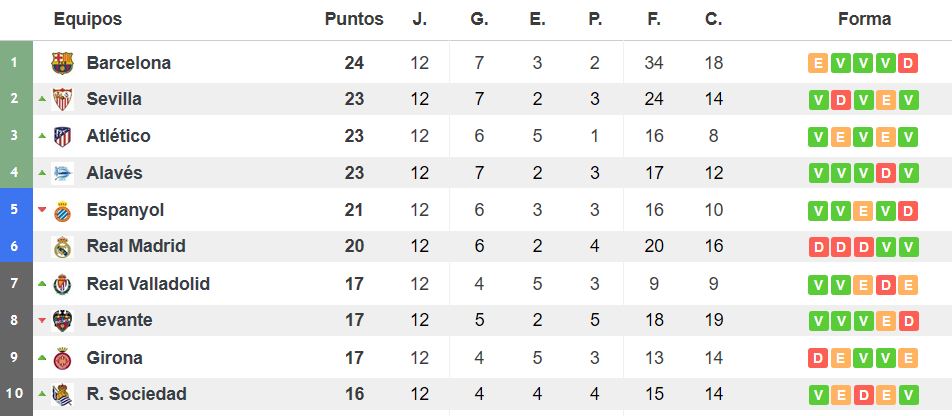Open the Levante team name link

click(120, 320)
